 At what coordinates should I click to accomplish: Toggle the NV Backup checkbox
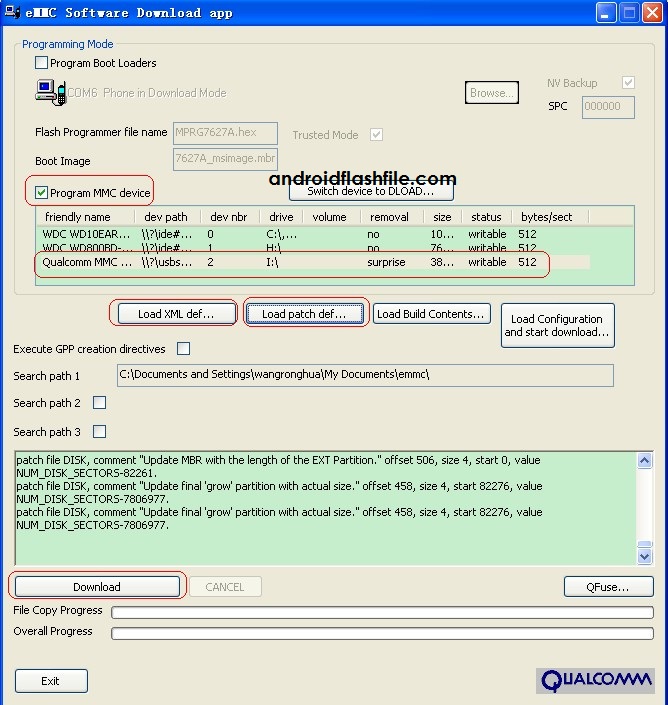[x=628, y=83]
